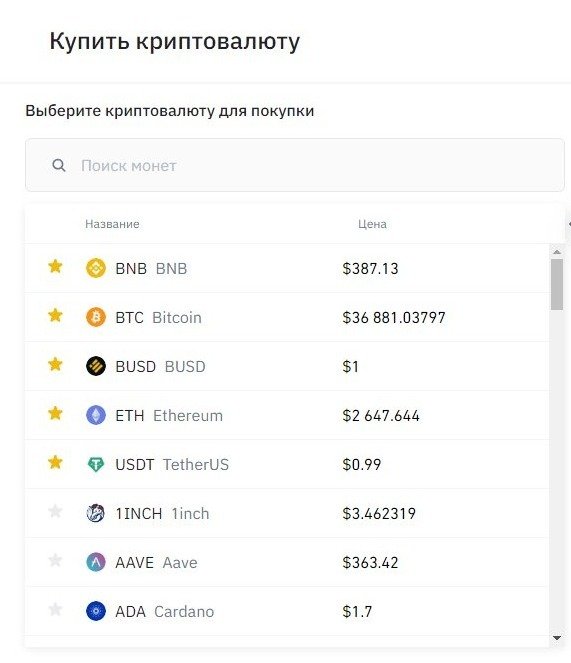Click the scrollbar down arrow

[557, 638]
